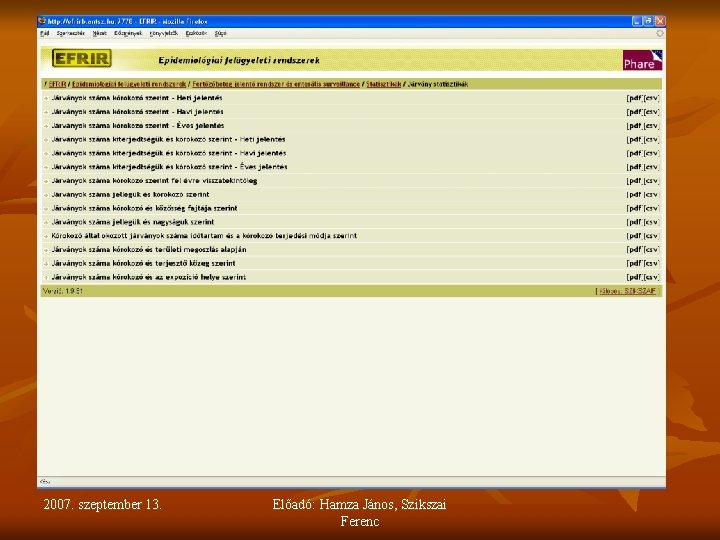
Task: Follow the EFRIR breadcrumb link
Action: [57, 84]
